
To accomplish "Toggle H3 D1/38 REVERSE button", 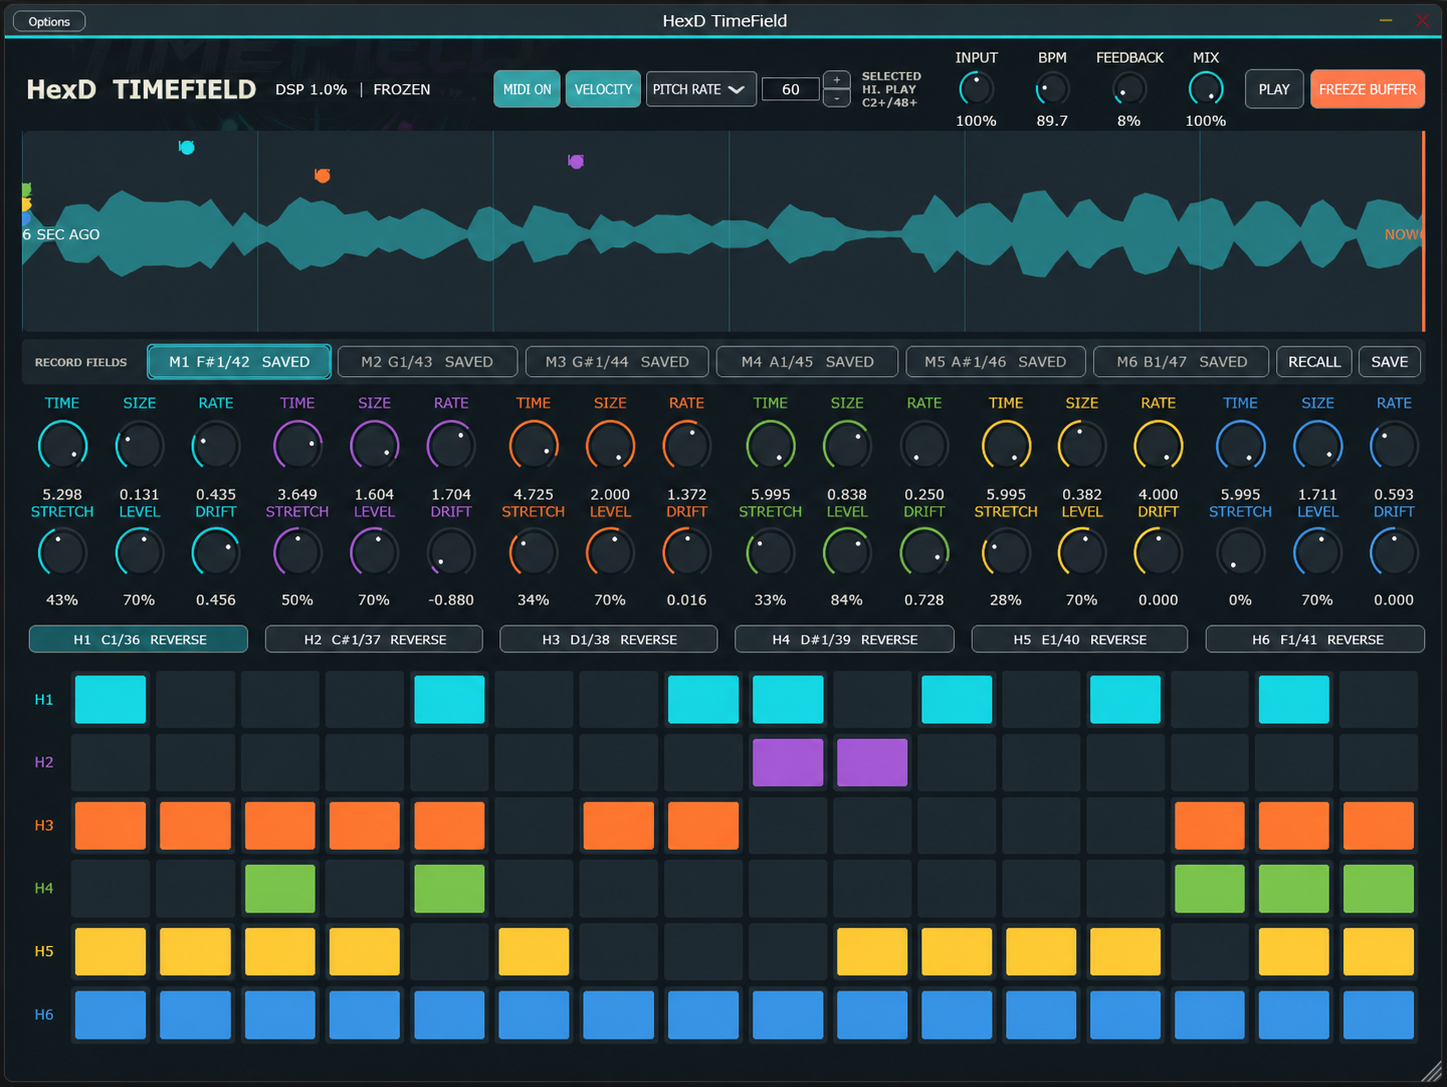I will tap(609, 639).
